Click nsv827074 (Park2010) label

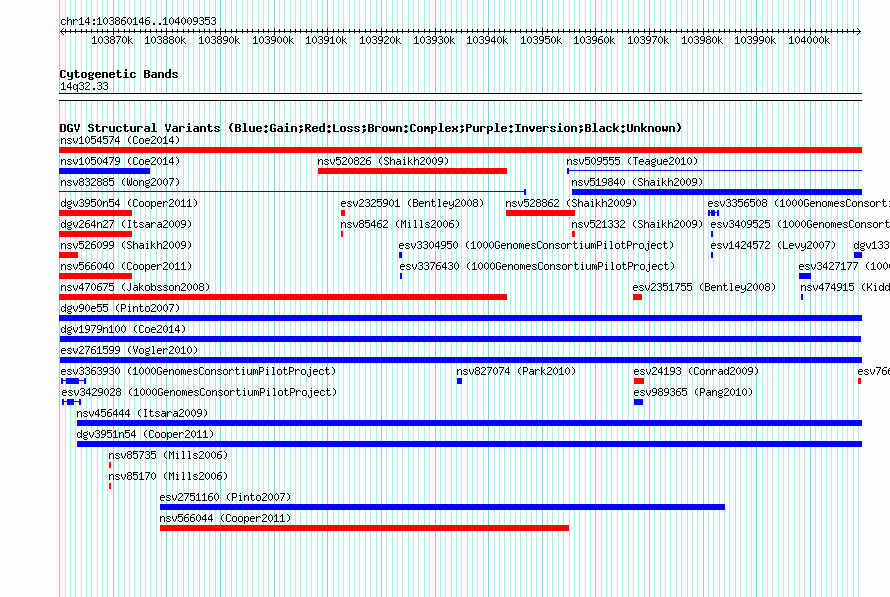[516, 371]
